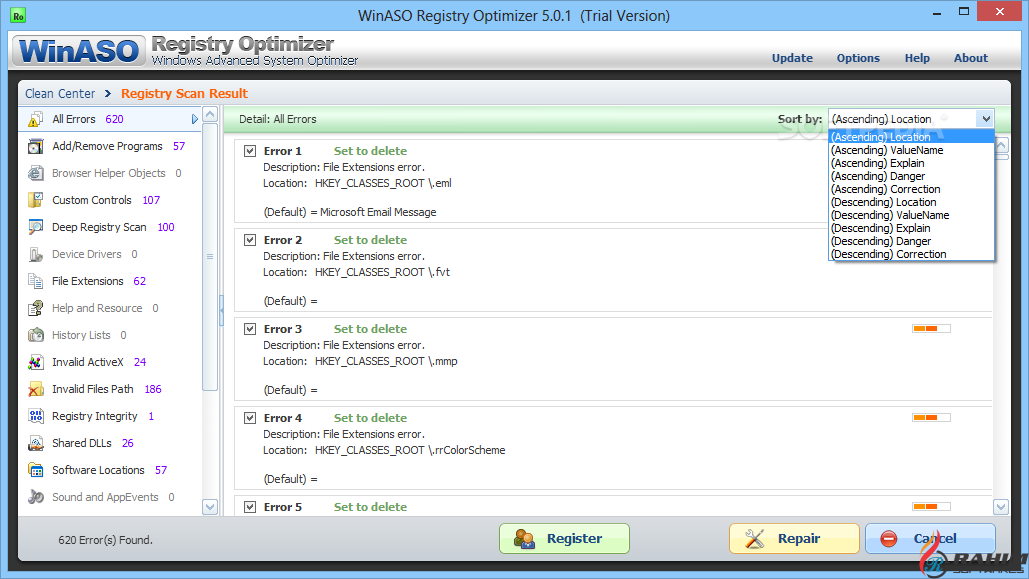Open the About menu
The height and width of the screenshot is (579, 1029).
(971, 58)
